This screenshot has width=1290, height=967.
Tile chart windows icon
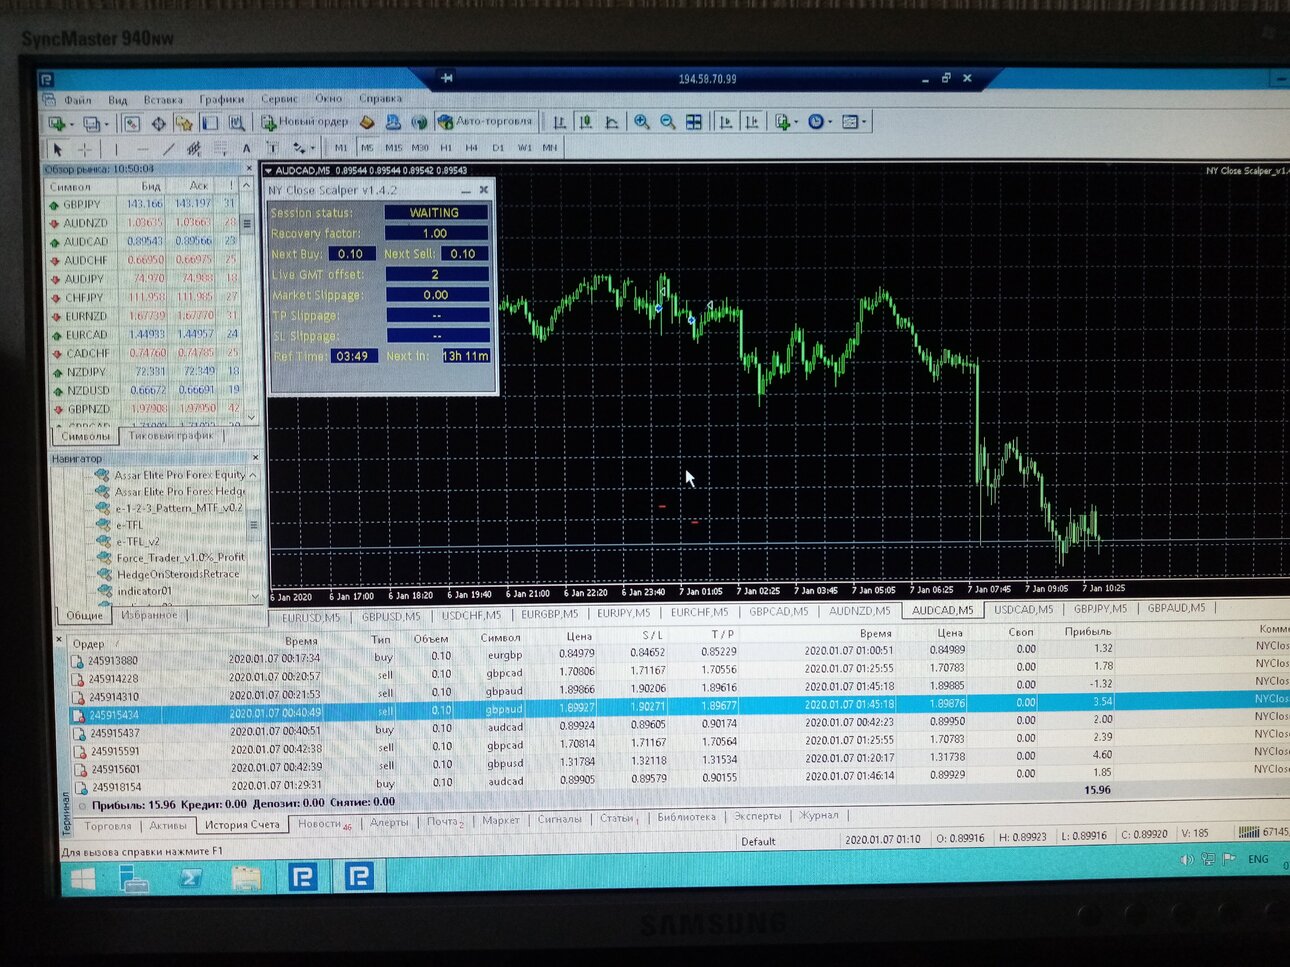tap(693, 122)
